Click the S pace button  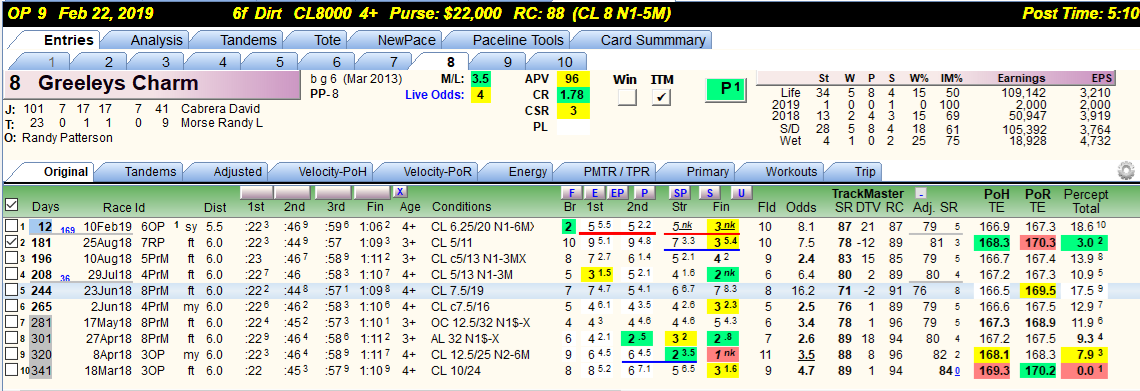(x=710, y=193)
